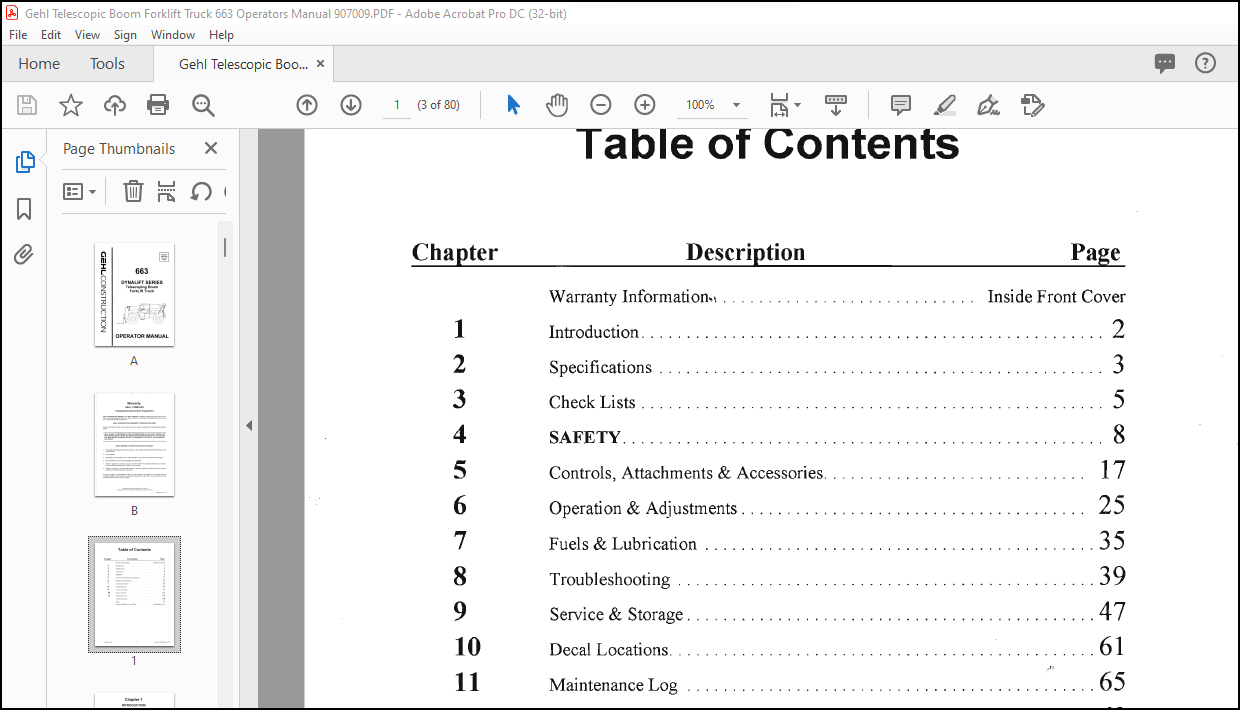Click the Save file icon
Image resolution: width=1240 pixels, height=710 pixels.
pyautogui.click(x=27, y=105)
